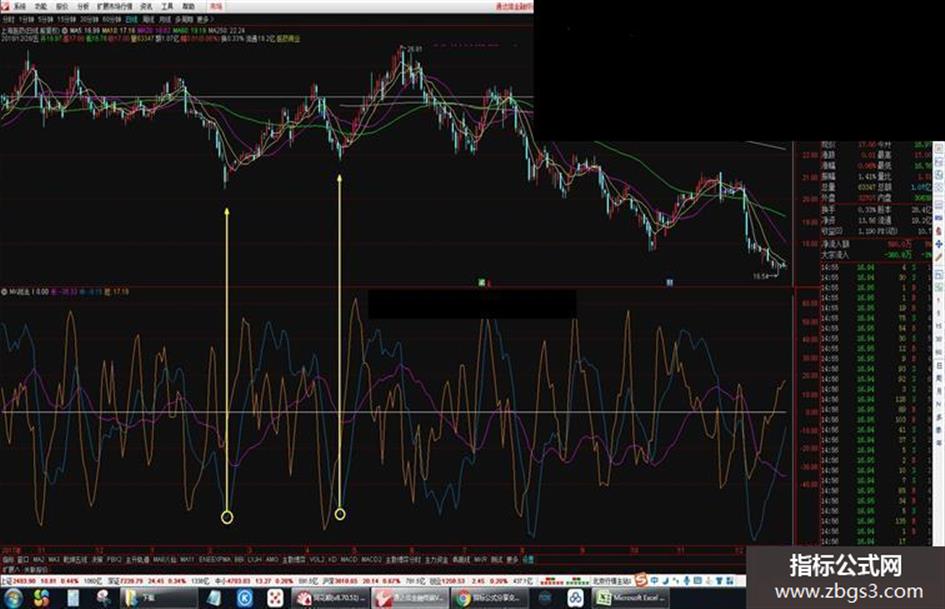Switch sub-indicator to FBI02
945x609 pixels.
(114, 560)
